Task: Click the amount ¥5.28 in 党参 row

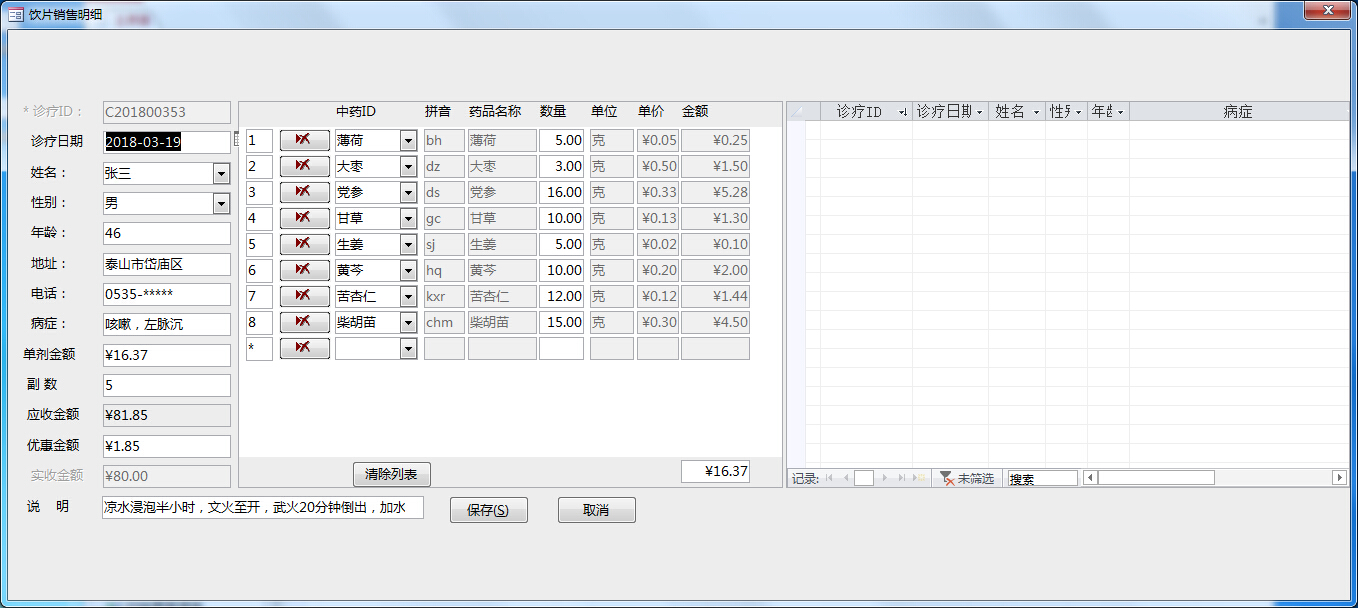Action: [x=715, y=192]
